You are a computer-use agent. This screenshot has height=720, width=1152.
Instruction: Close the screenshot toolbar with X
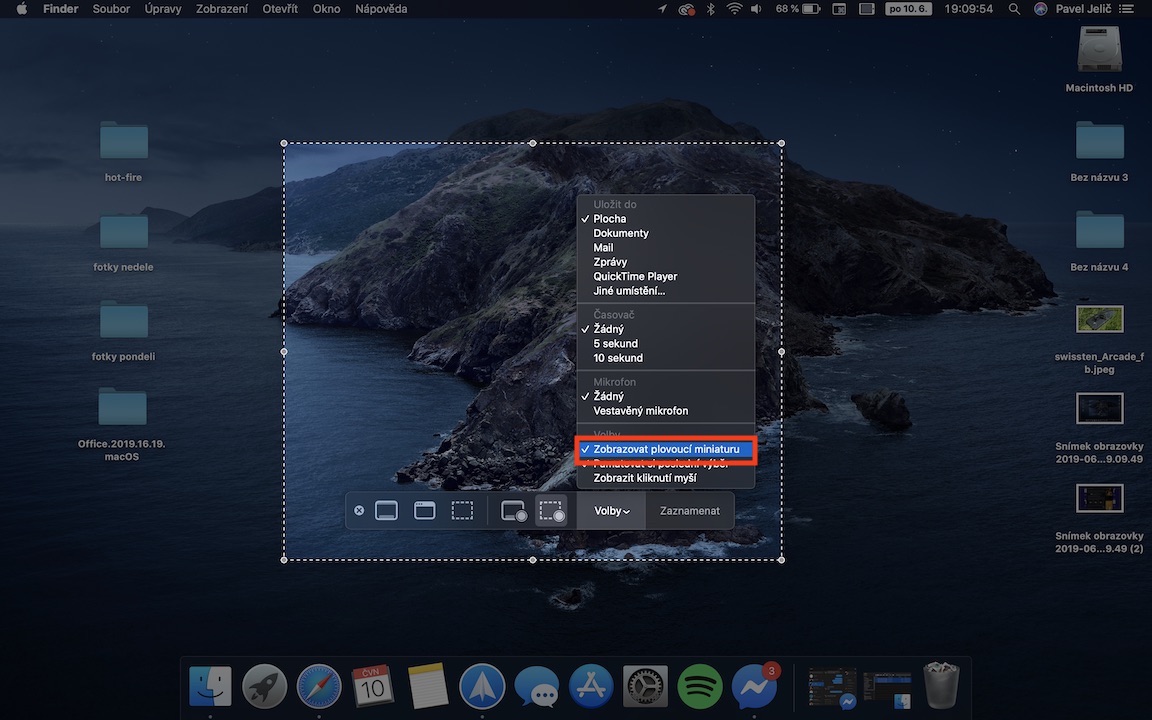[359, 511]
